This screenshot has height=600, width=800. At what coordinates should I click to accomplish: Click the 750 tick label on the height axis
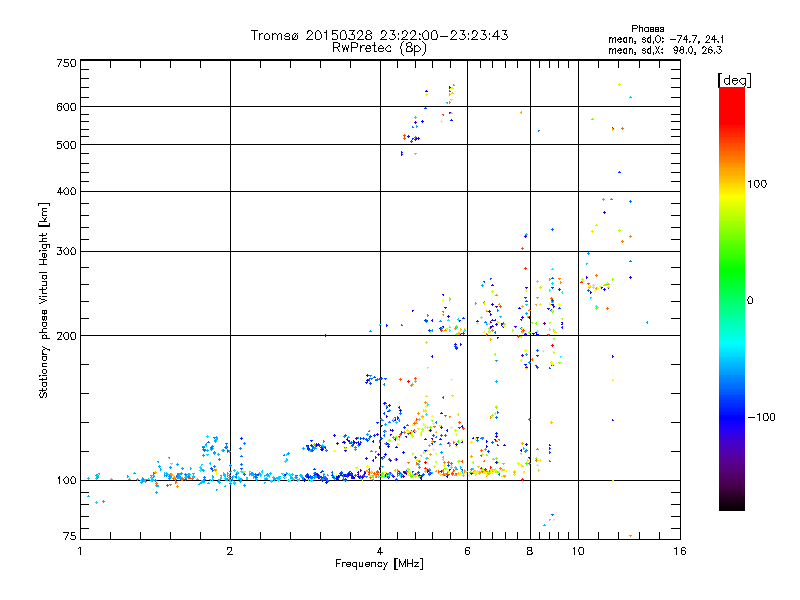tap(66, 63)
